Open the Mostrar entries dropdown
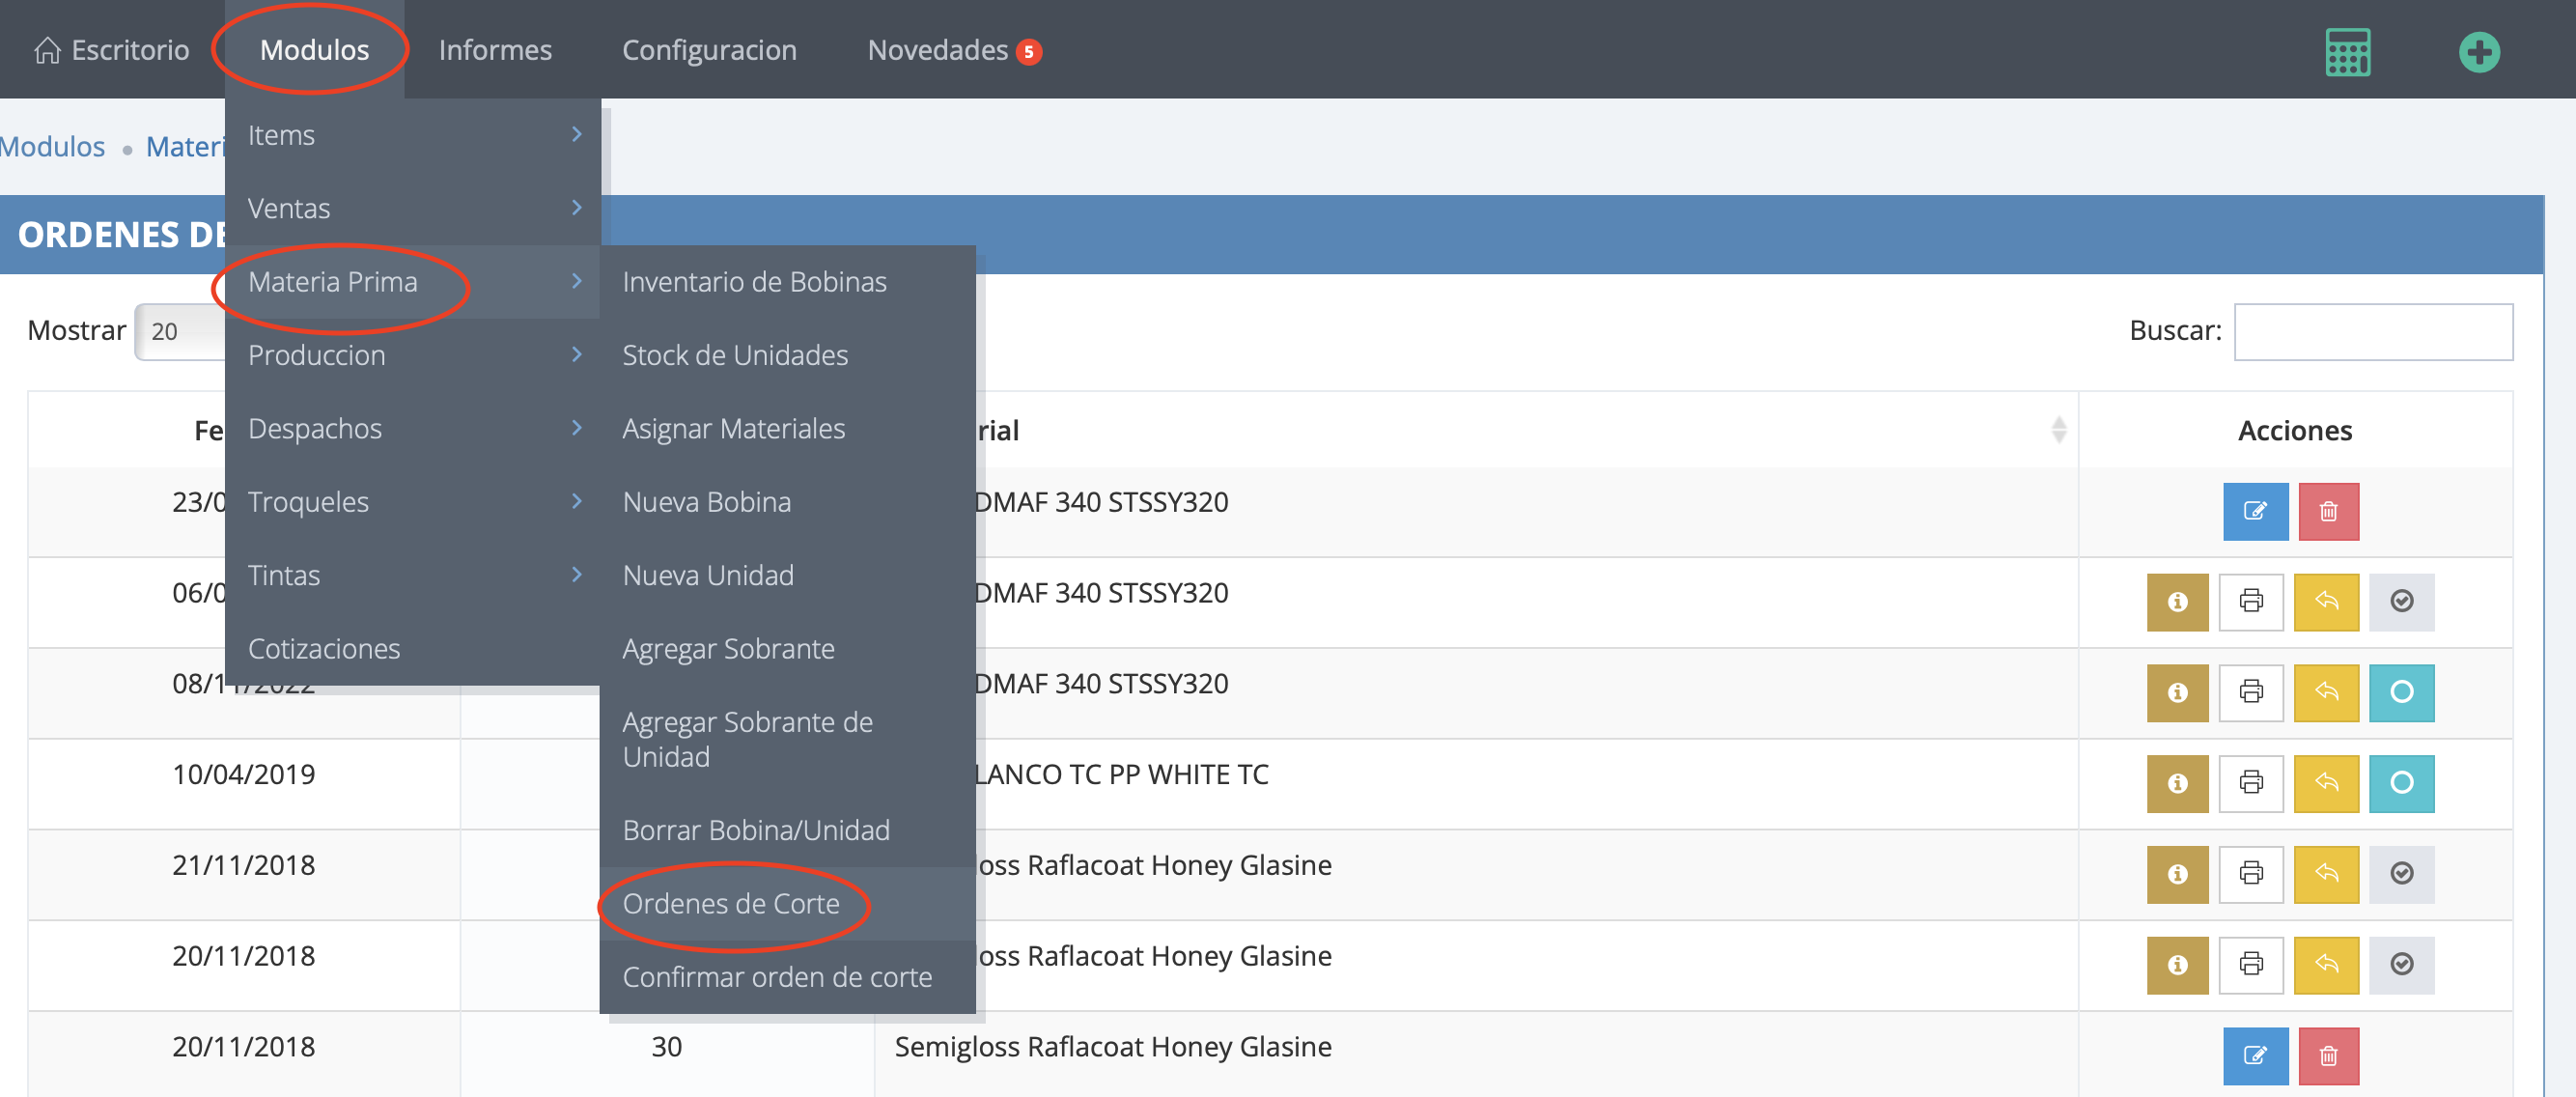 click(x=182, y=331)
